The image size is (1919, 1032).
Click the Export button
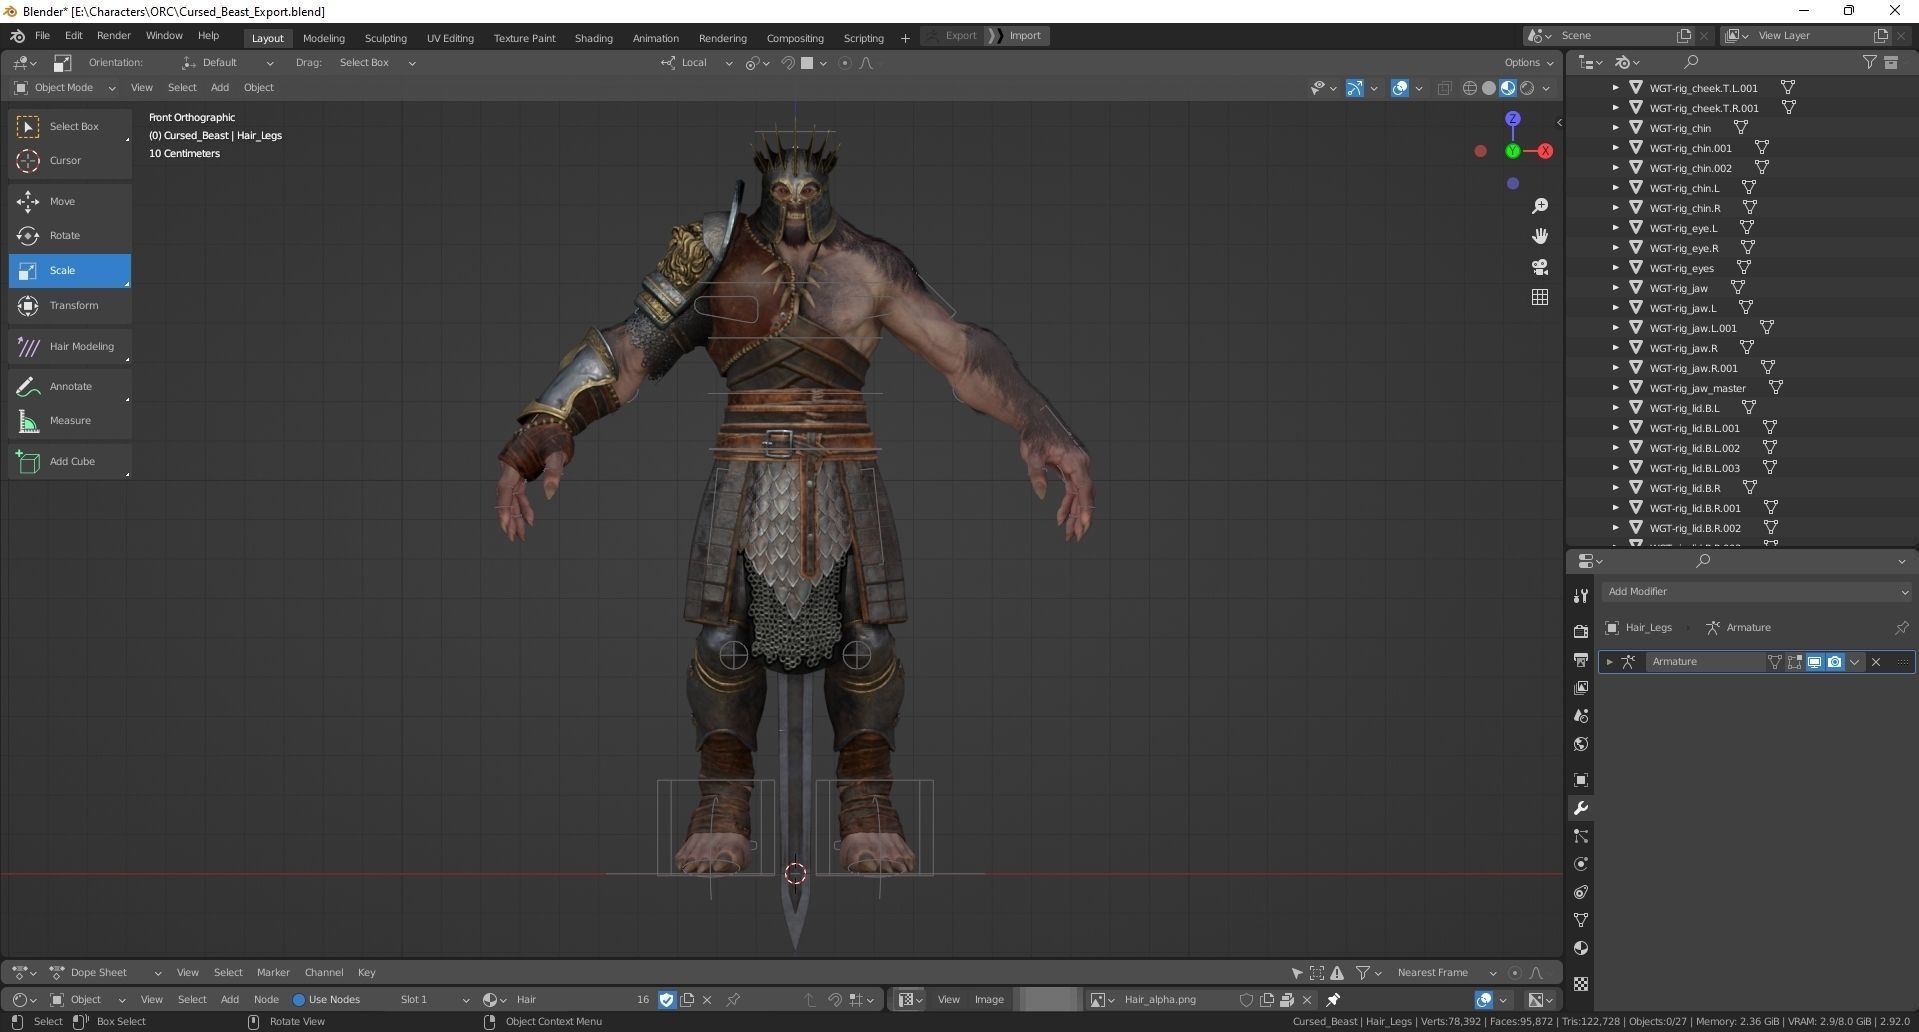pos(951,36)
